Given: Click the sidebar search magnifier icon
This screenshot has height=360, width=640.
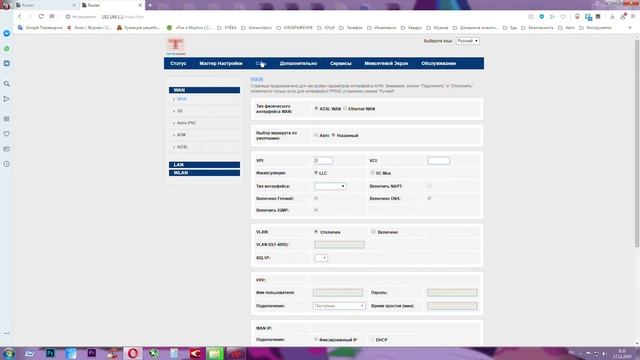Looking at the screenshot, I should pos(7,83).
